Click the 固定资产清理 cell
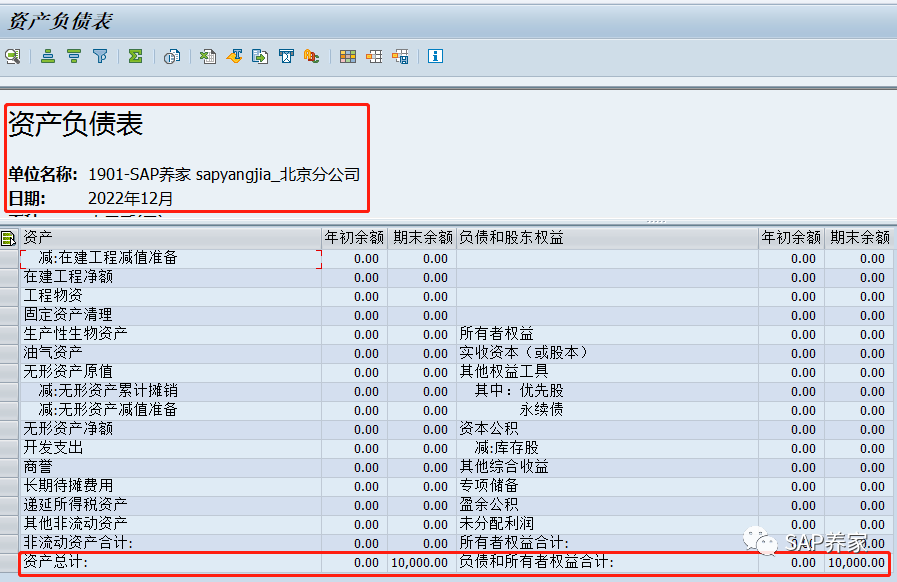This screenshot has height=582, width=897. pyautogui.click(x=170, y=315)
